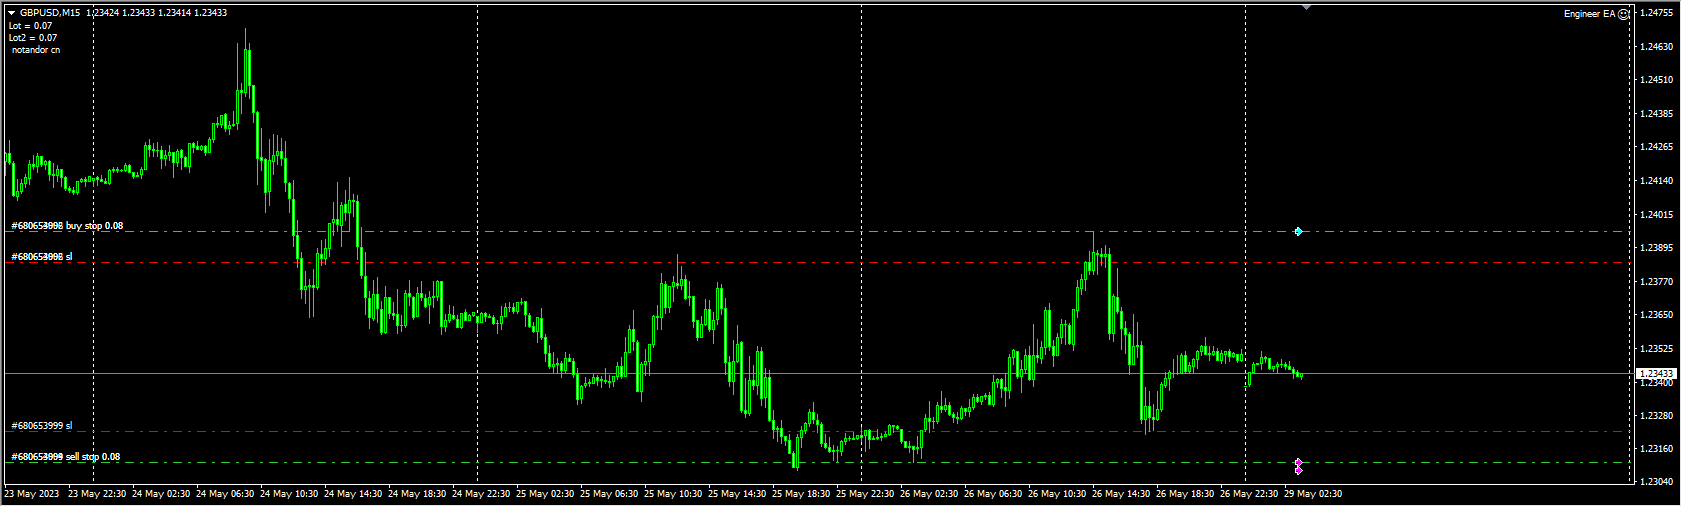Click the '24 May 14:30' time label
This screenshot has height=507, width=1682.
click(x=353, y=494)
